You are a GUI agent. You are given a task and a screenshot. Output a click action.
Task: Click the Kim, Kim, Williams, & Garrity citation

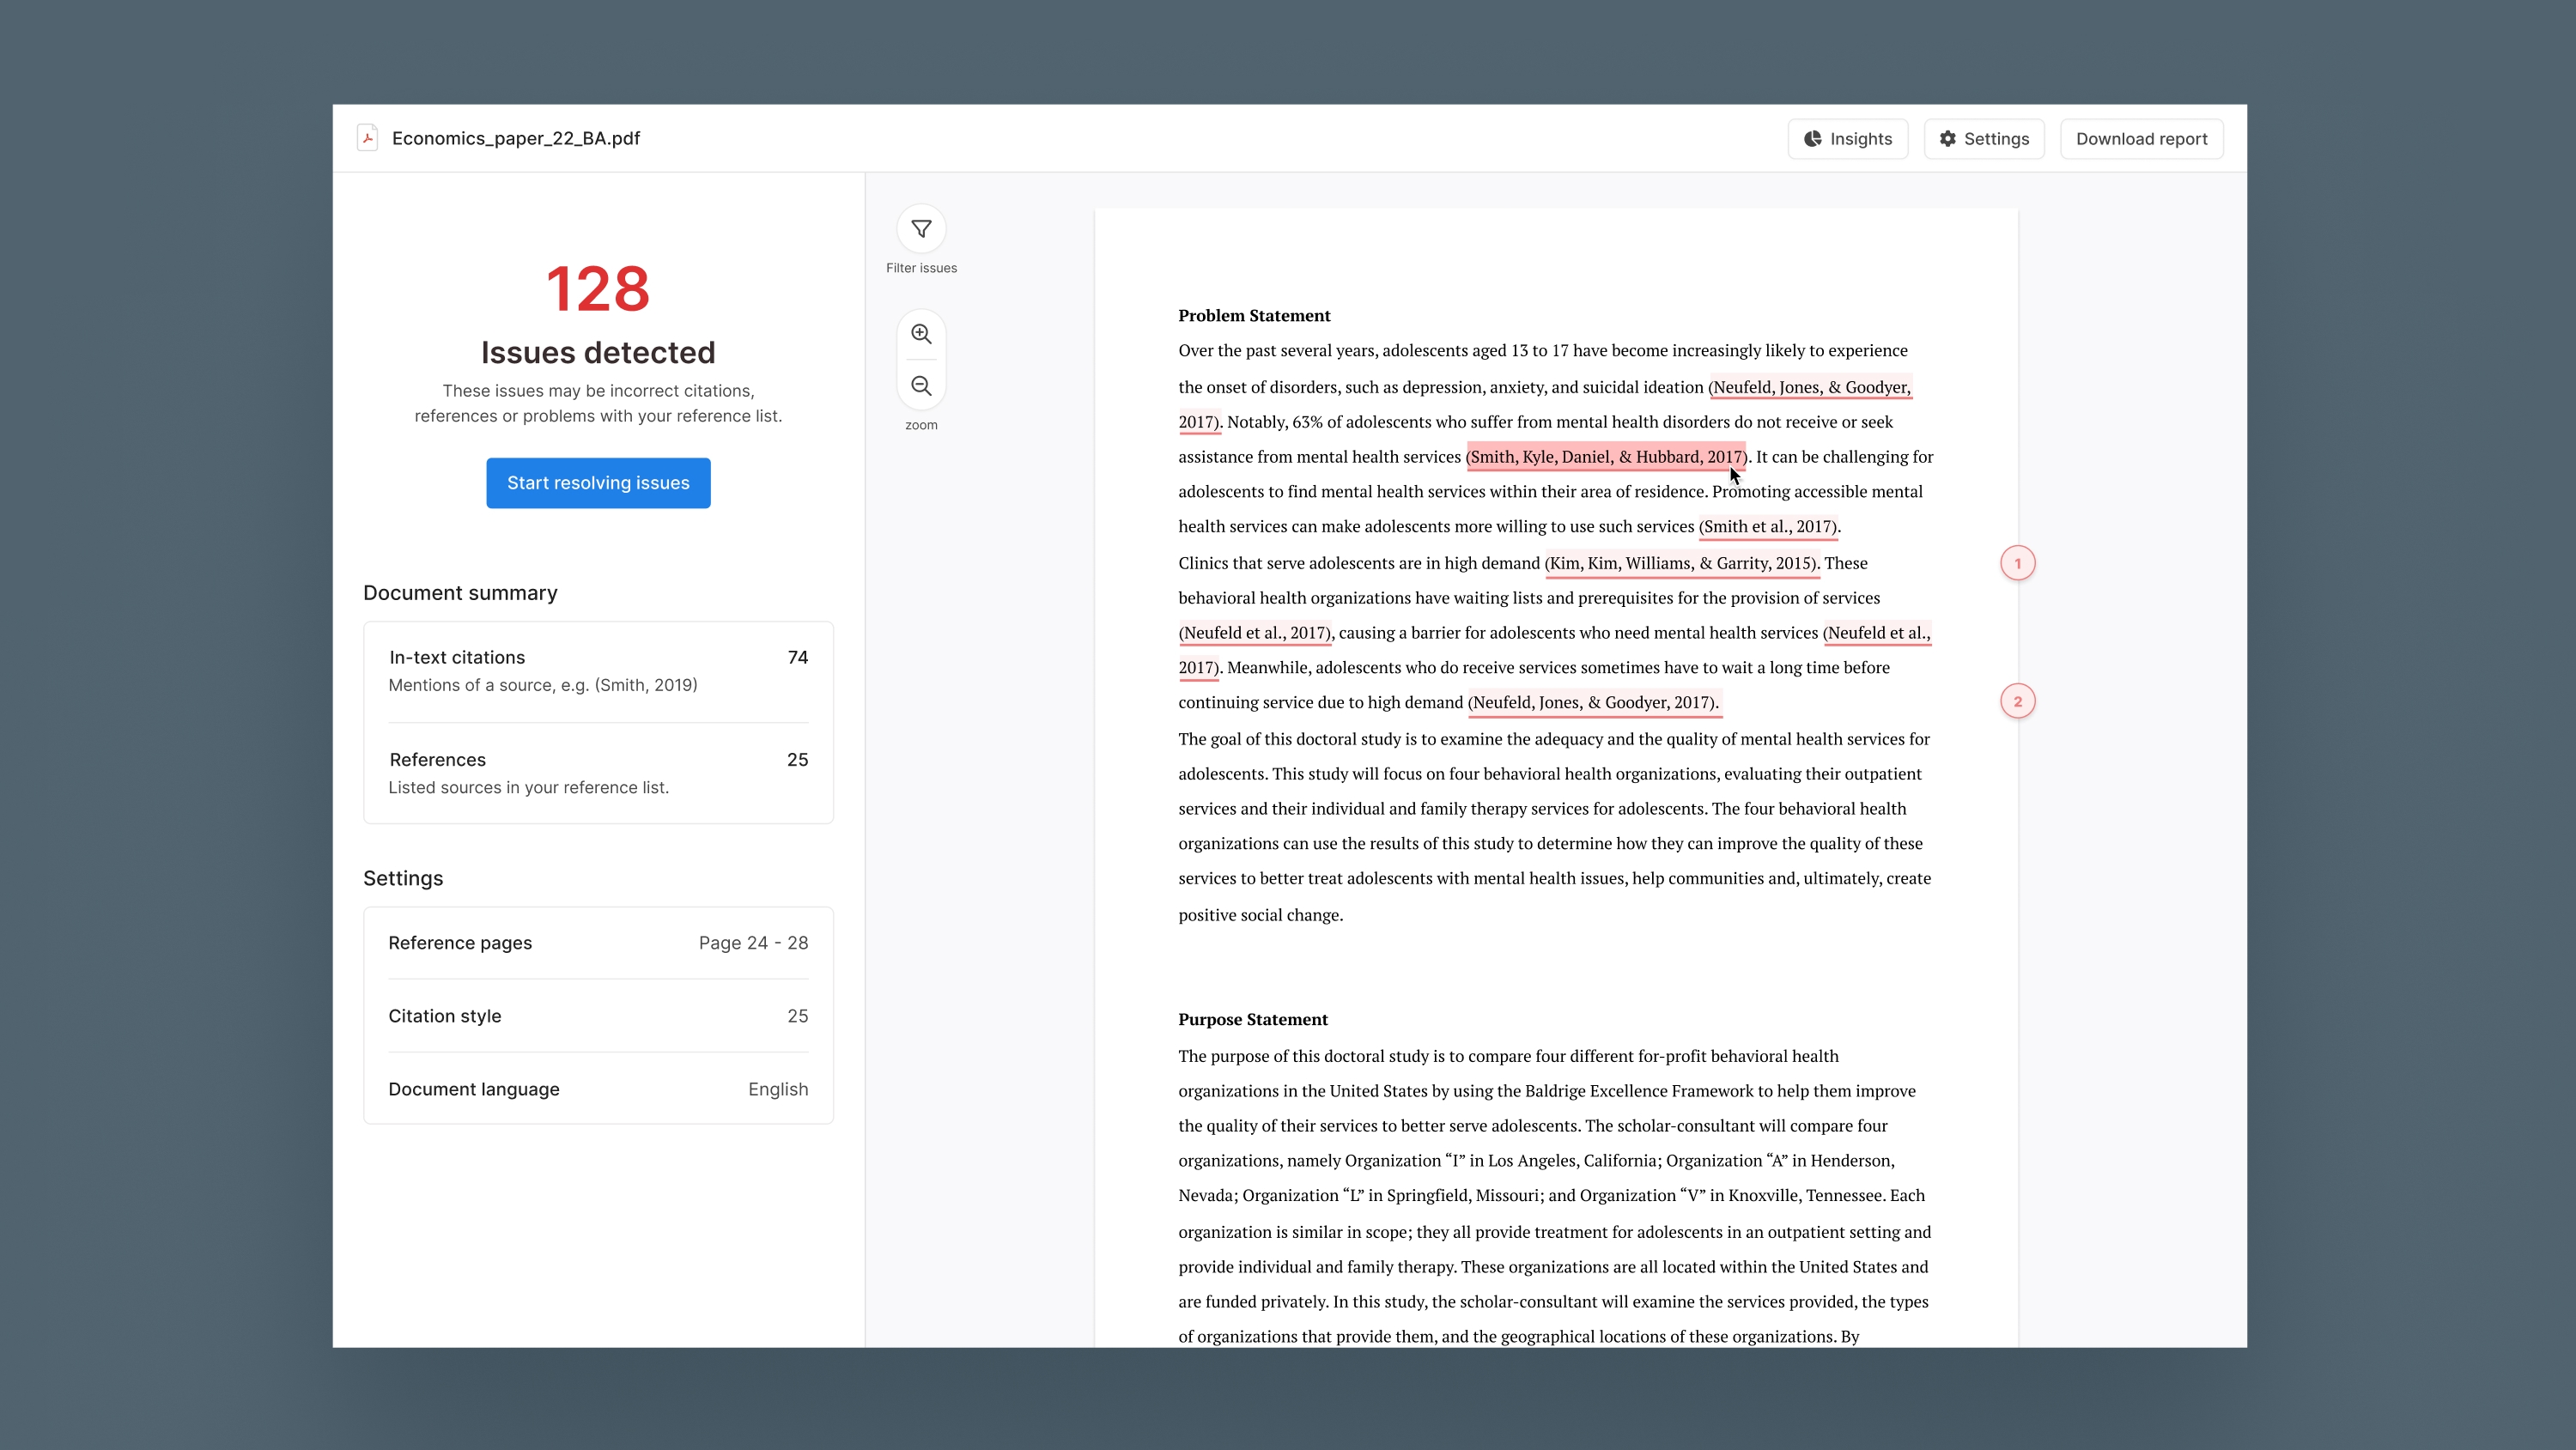tap(1681, 563)
